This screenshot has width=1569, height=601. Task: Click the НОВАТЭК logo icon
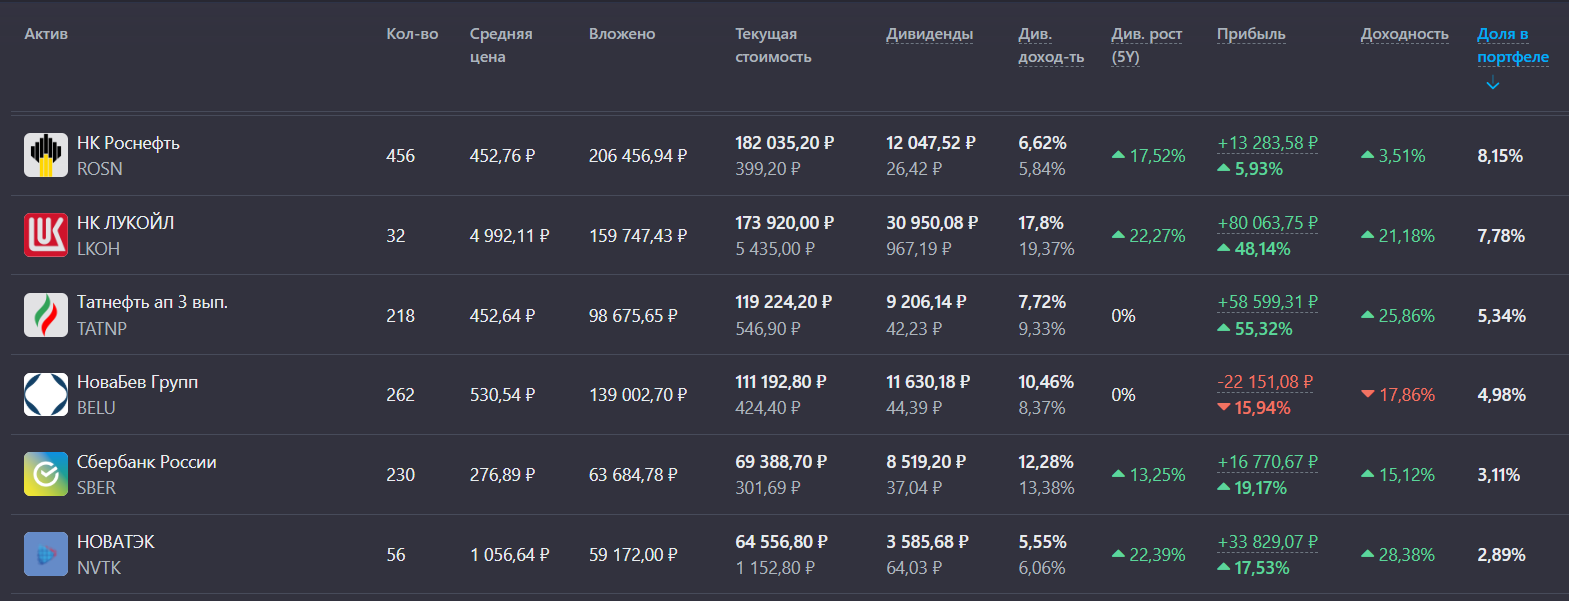[45, 553]
